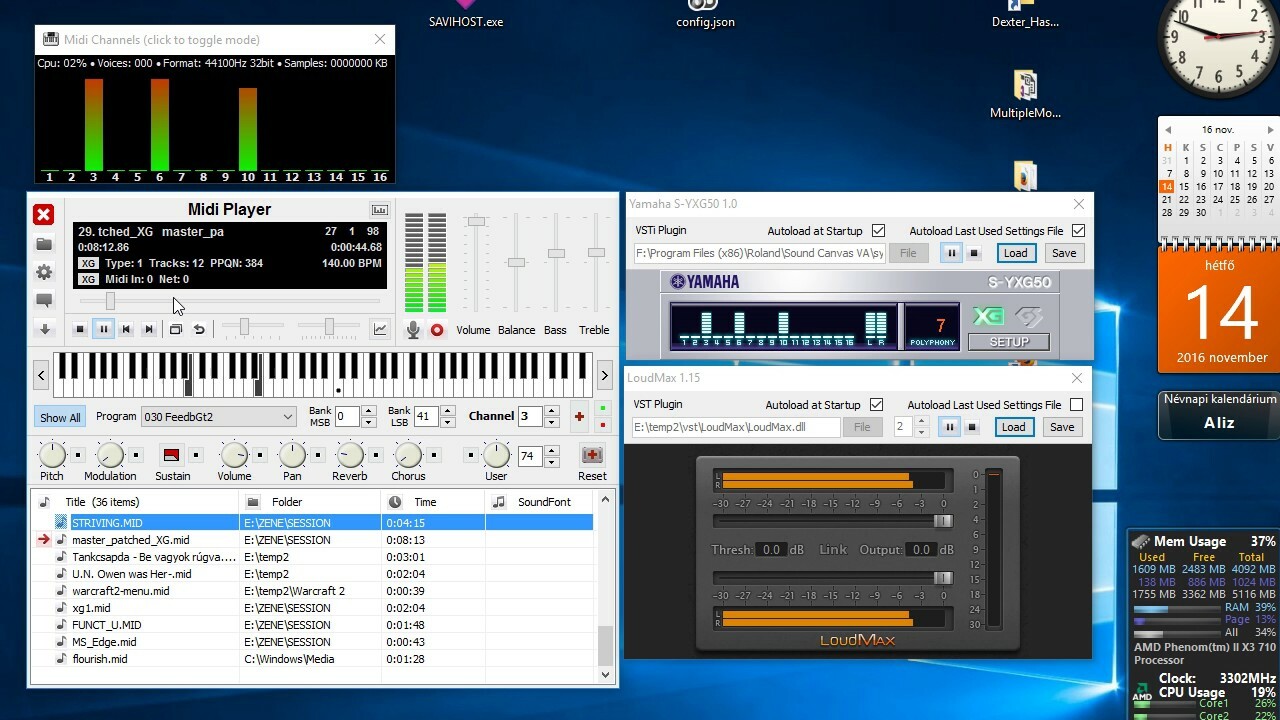1280x720 pixels.
Task: Pause the LoudMax plugin
Action: tap(949, 427)
